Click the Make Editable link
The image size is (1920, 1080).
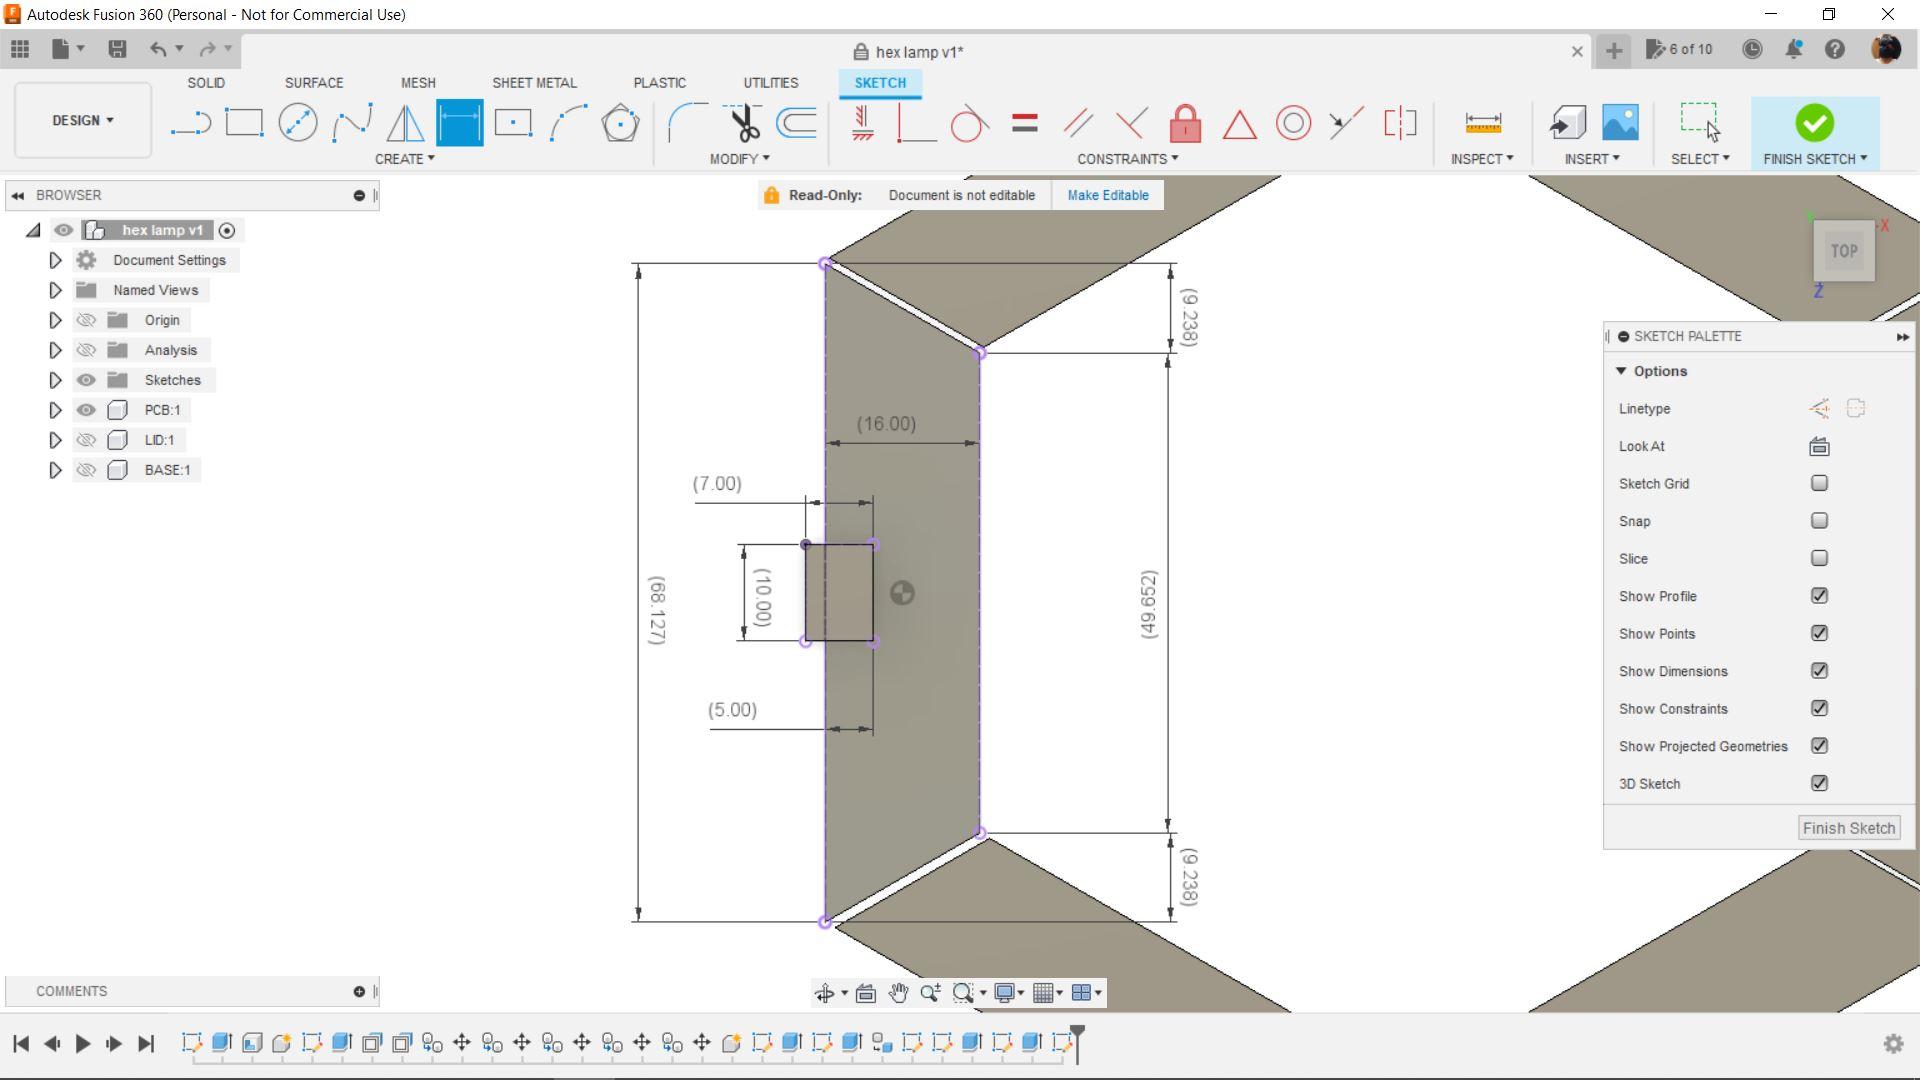pos(1107,195)
